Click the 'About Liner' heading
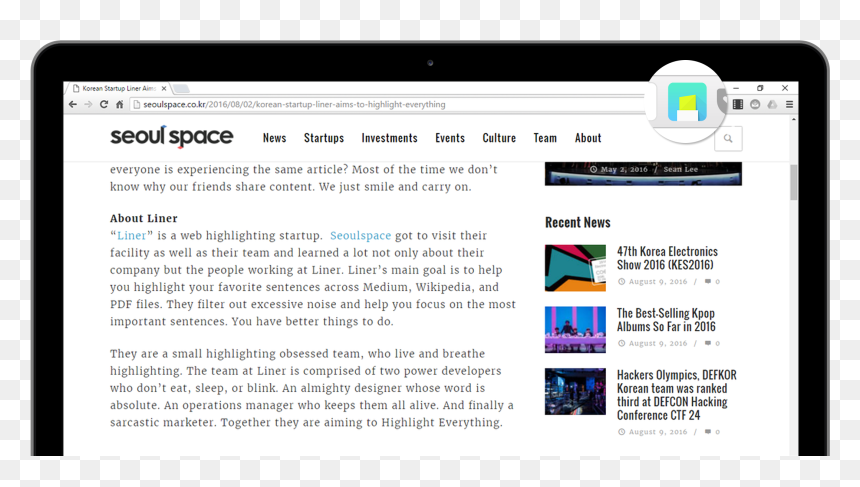This screenshot has width=860, height=487. [144, 218]
